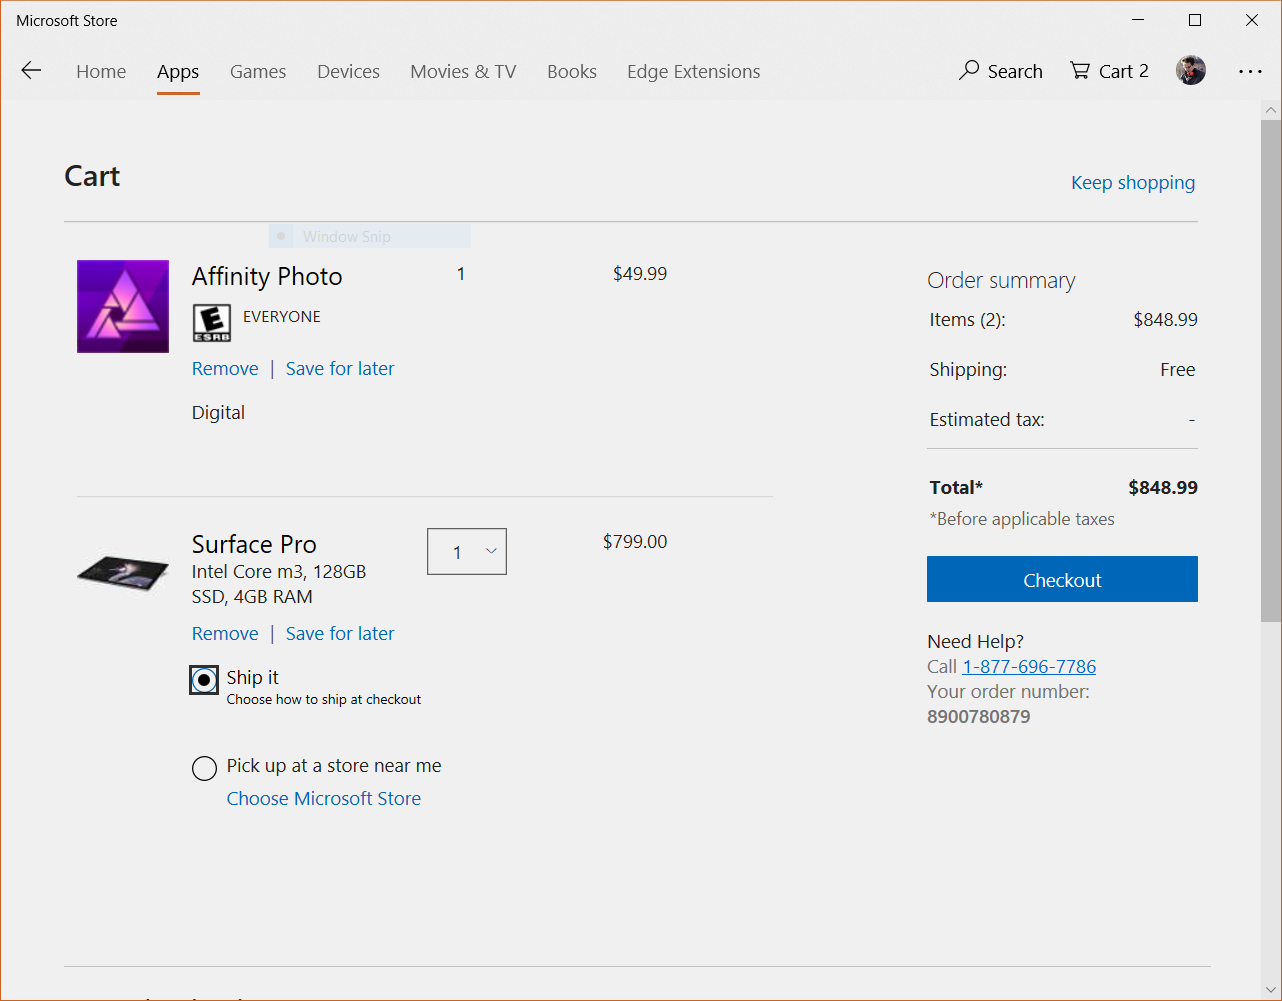Call the 1-877-696-7786 help number link
The image size is (1282, 1001).
tap(1029, 667)
